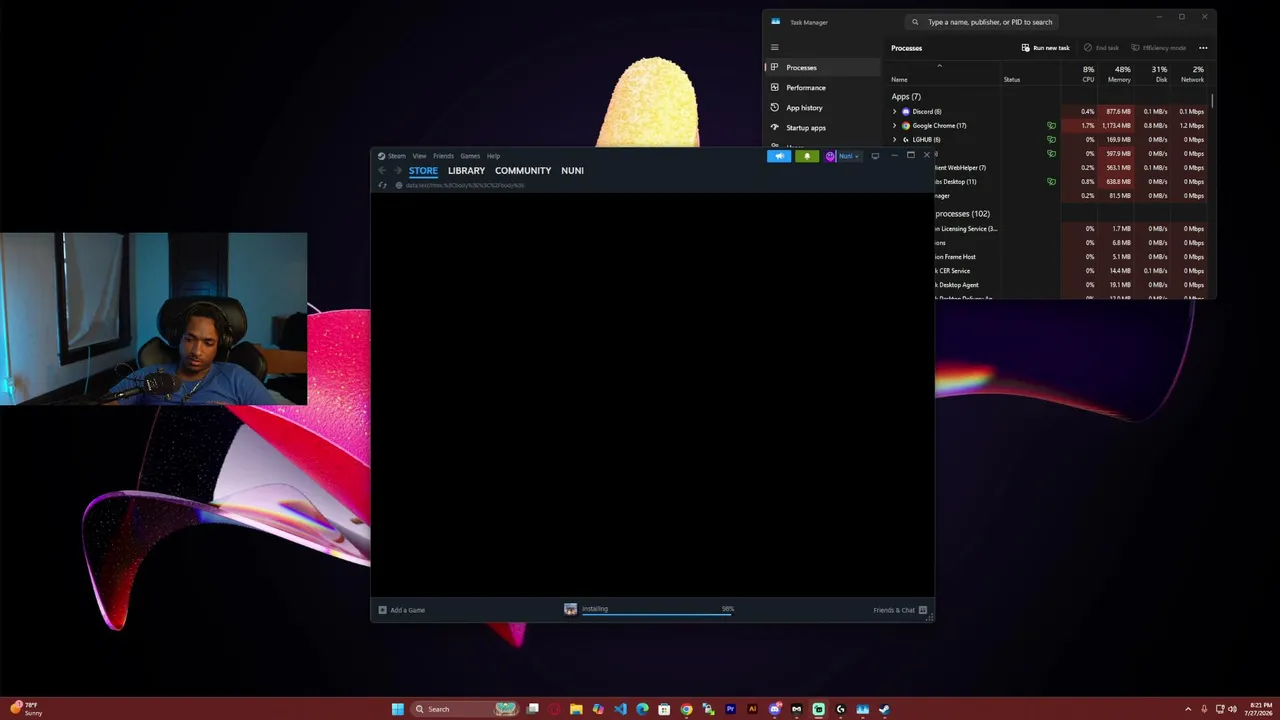Select Performance in Task Manager sidebar
The image size is (1280, 720).
[x=823, y=88]
